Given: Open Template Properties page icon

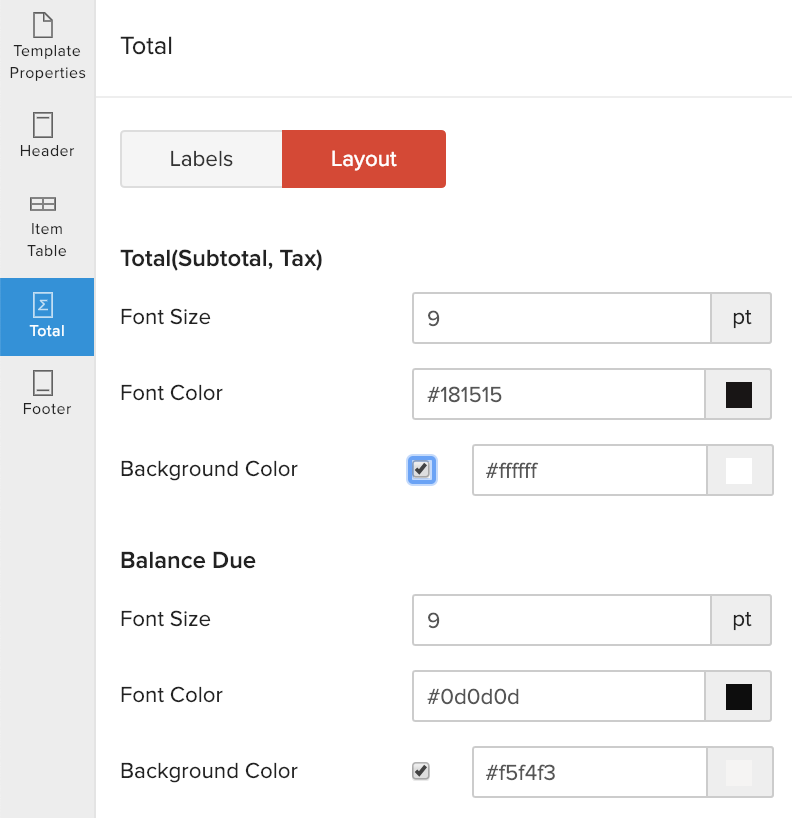Looking at the screenshot, I should click(43, 25).
